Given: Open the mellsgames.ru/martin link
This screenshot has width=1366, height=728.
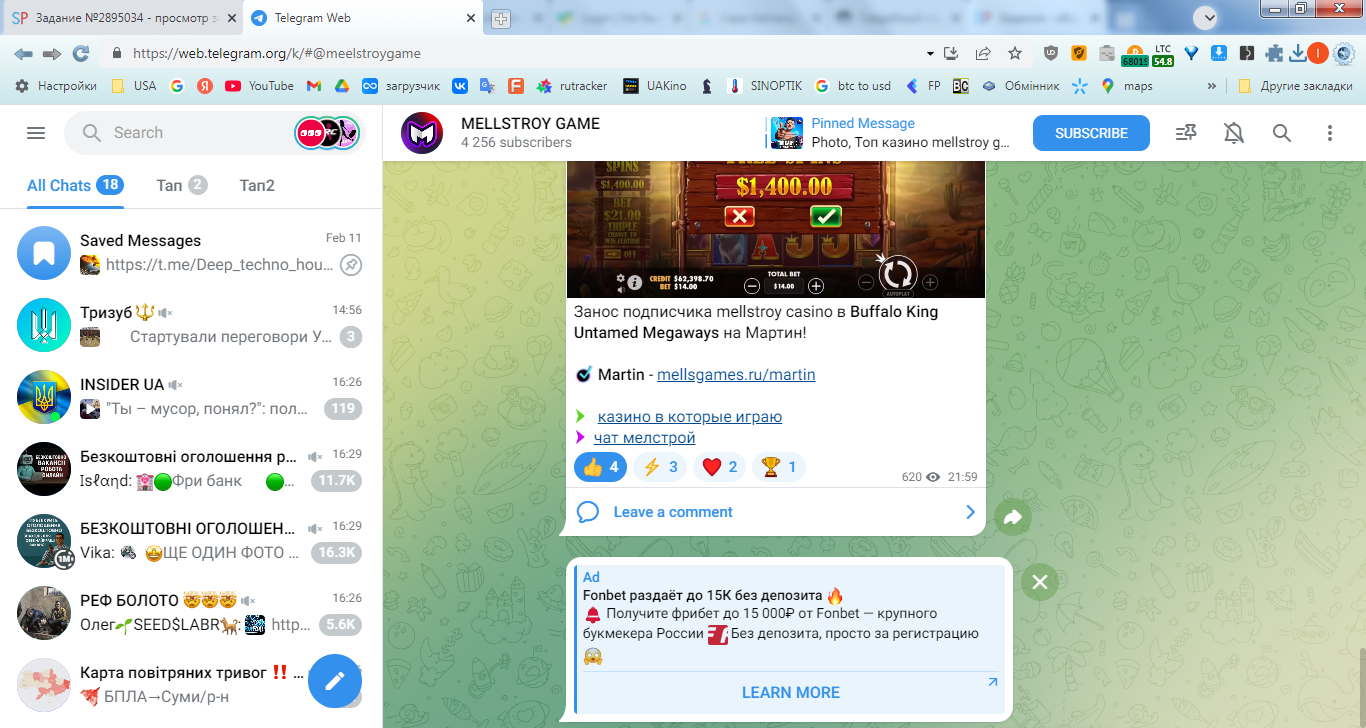Looking at the screenshot, I should (736, 375).
